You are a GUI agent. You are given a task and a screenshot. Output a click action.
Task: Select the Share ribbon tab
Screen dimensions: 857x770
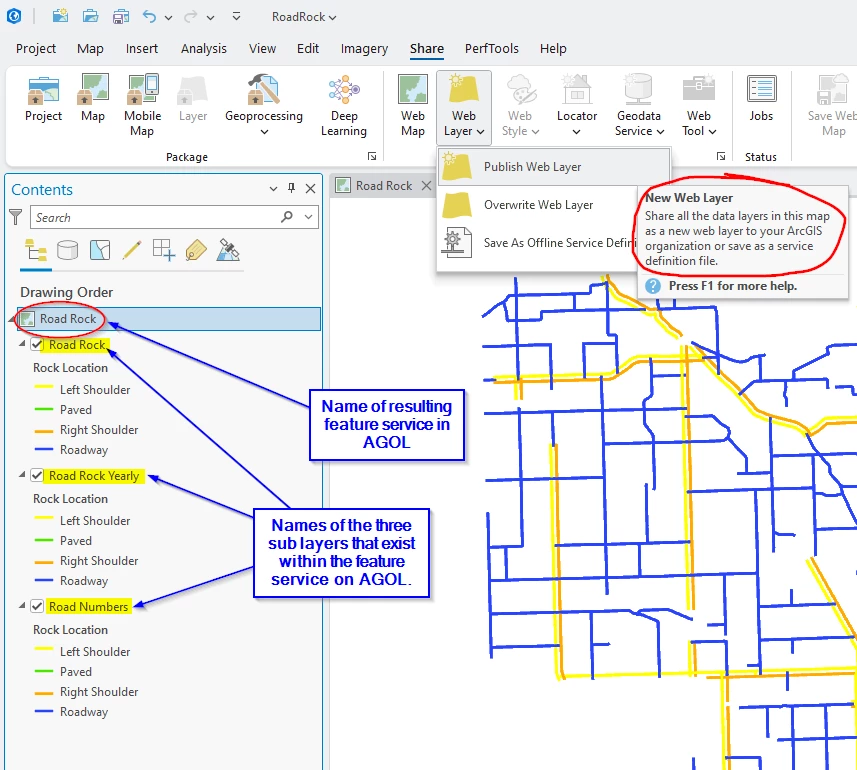tap(427, 49)
